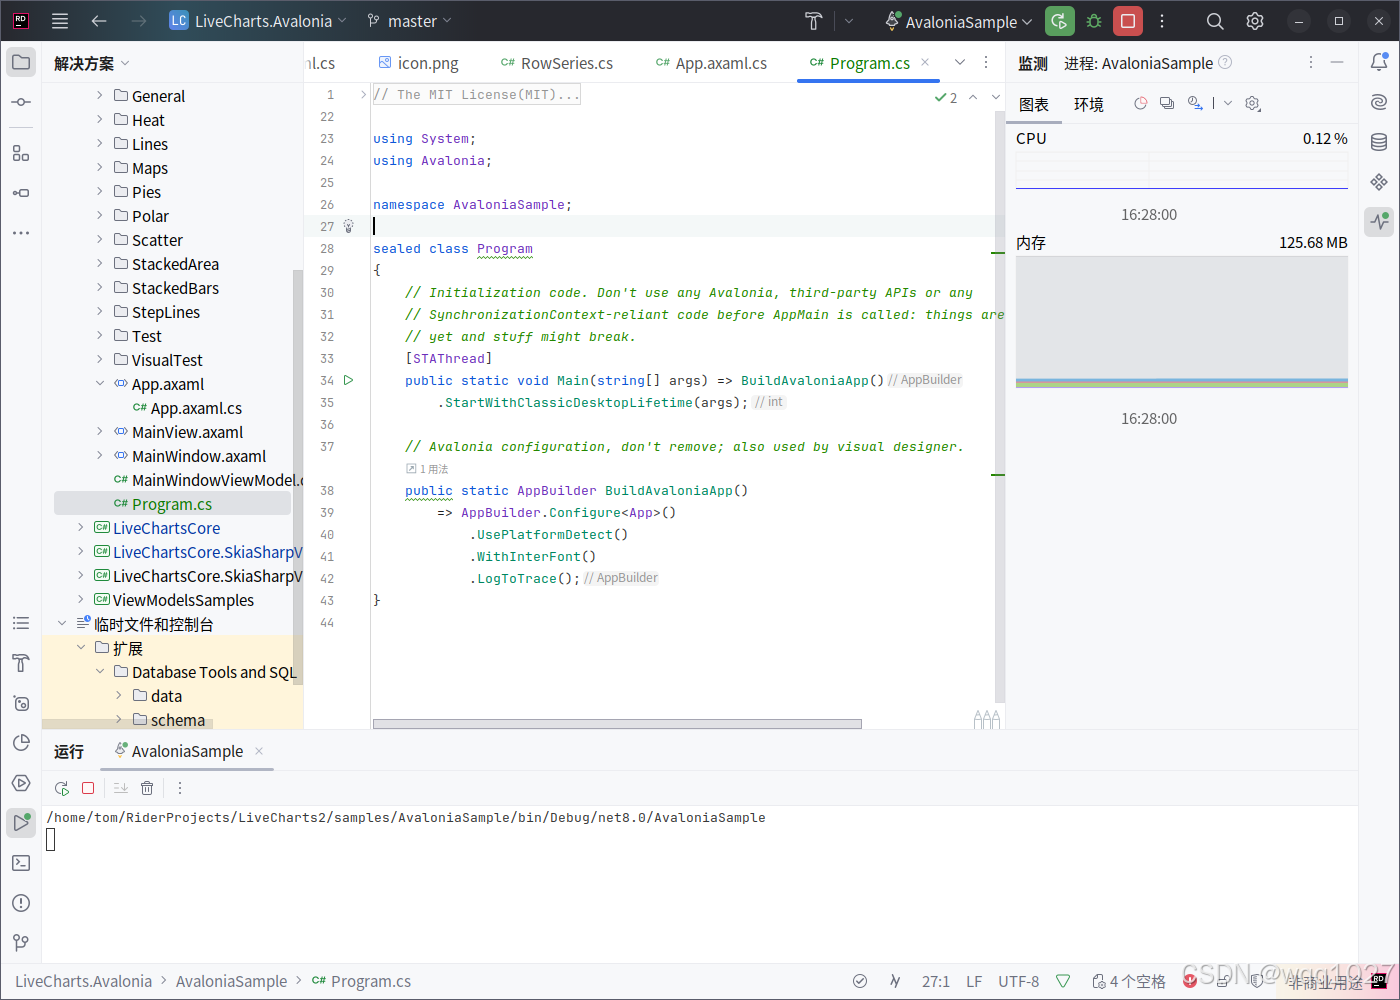Navigate back with the left arrow

(x=98, y=21)
